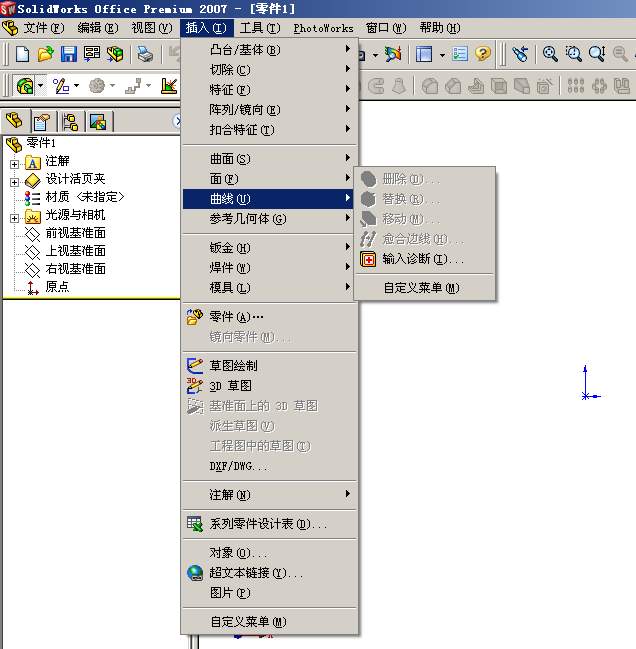Click the 草图绘制 sketch menu icon
636x649 pixels.
point(194,365)
